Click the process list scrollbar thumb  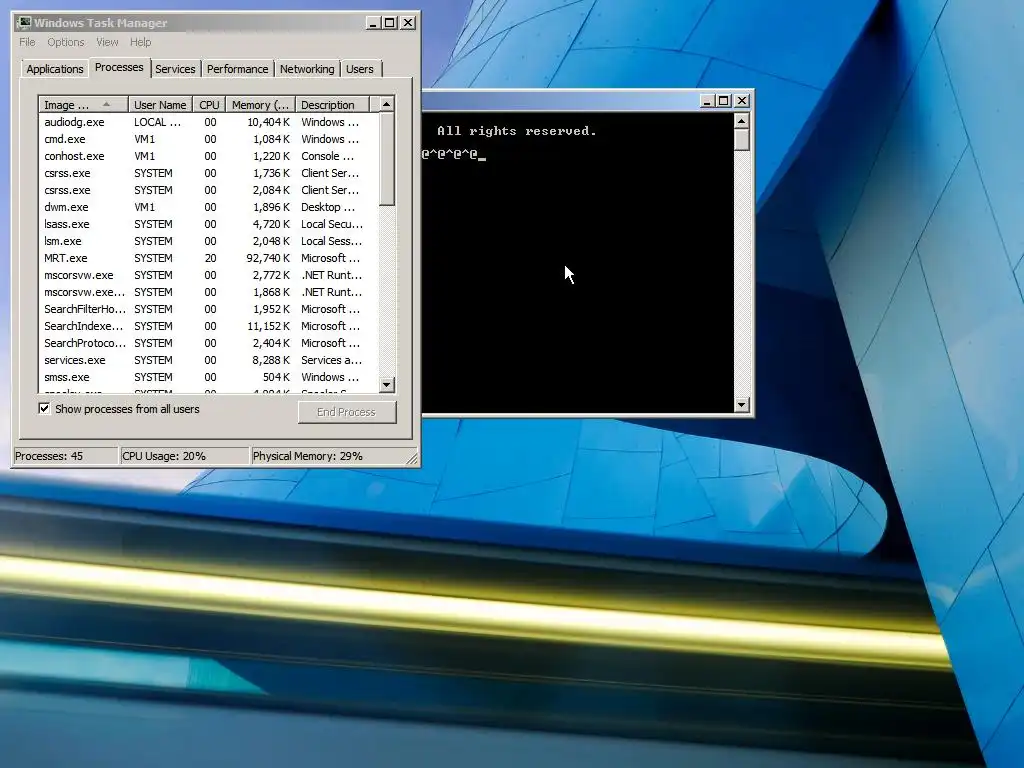click(387, 159)
